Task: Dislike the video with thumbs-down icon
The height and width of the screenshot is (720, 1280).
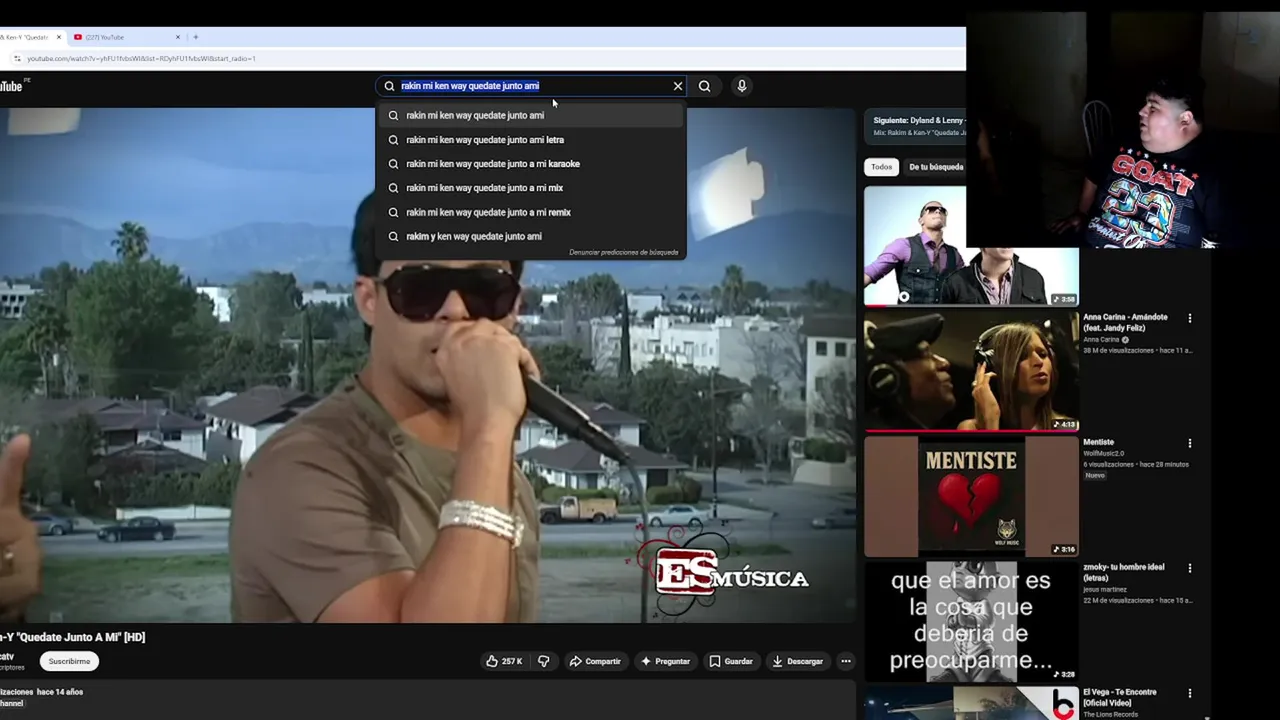Action: coord(543,661)
